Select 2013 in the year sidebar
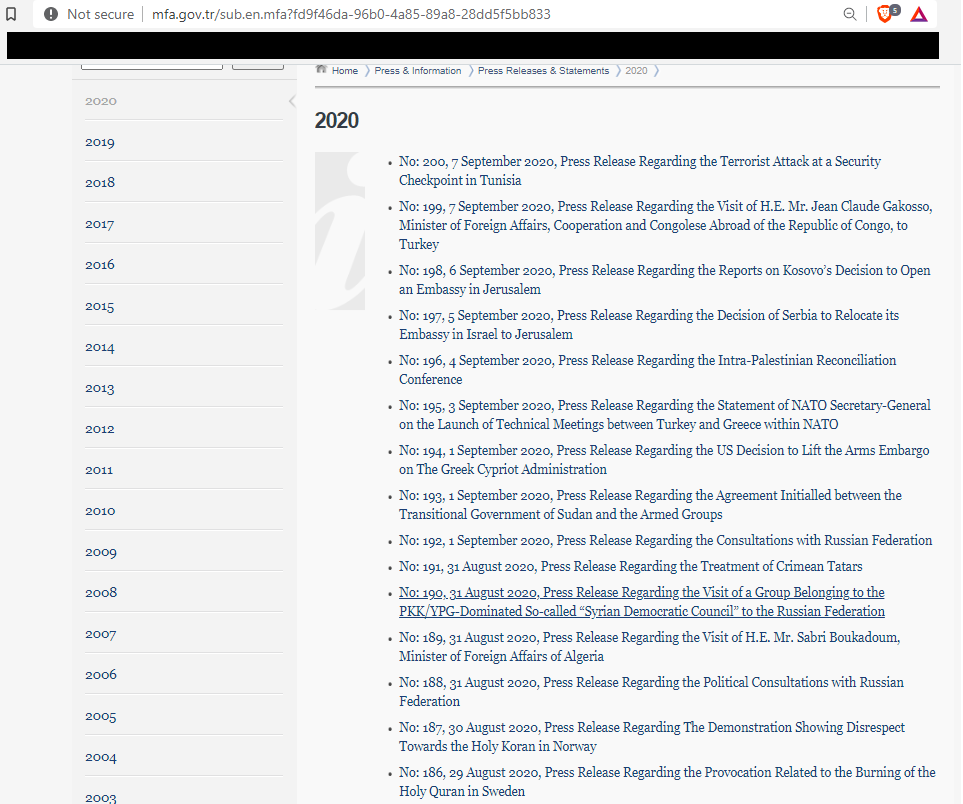Viewport: 963px width, 804px height. pyautogui.click(x=99, y=388)
